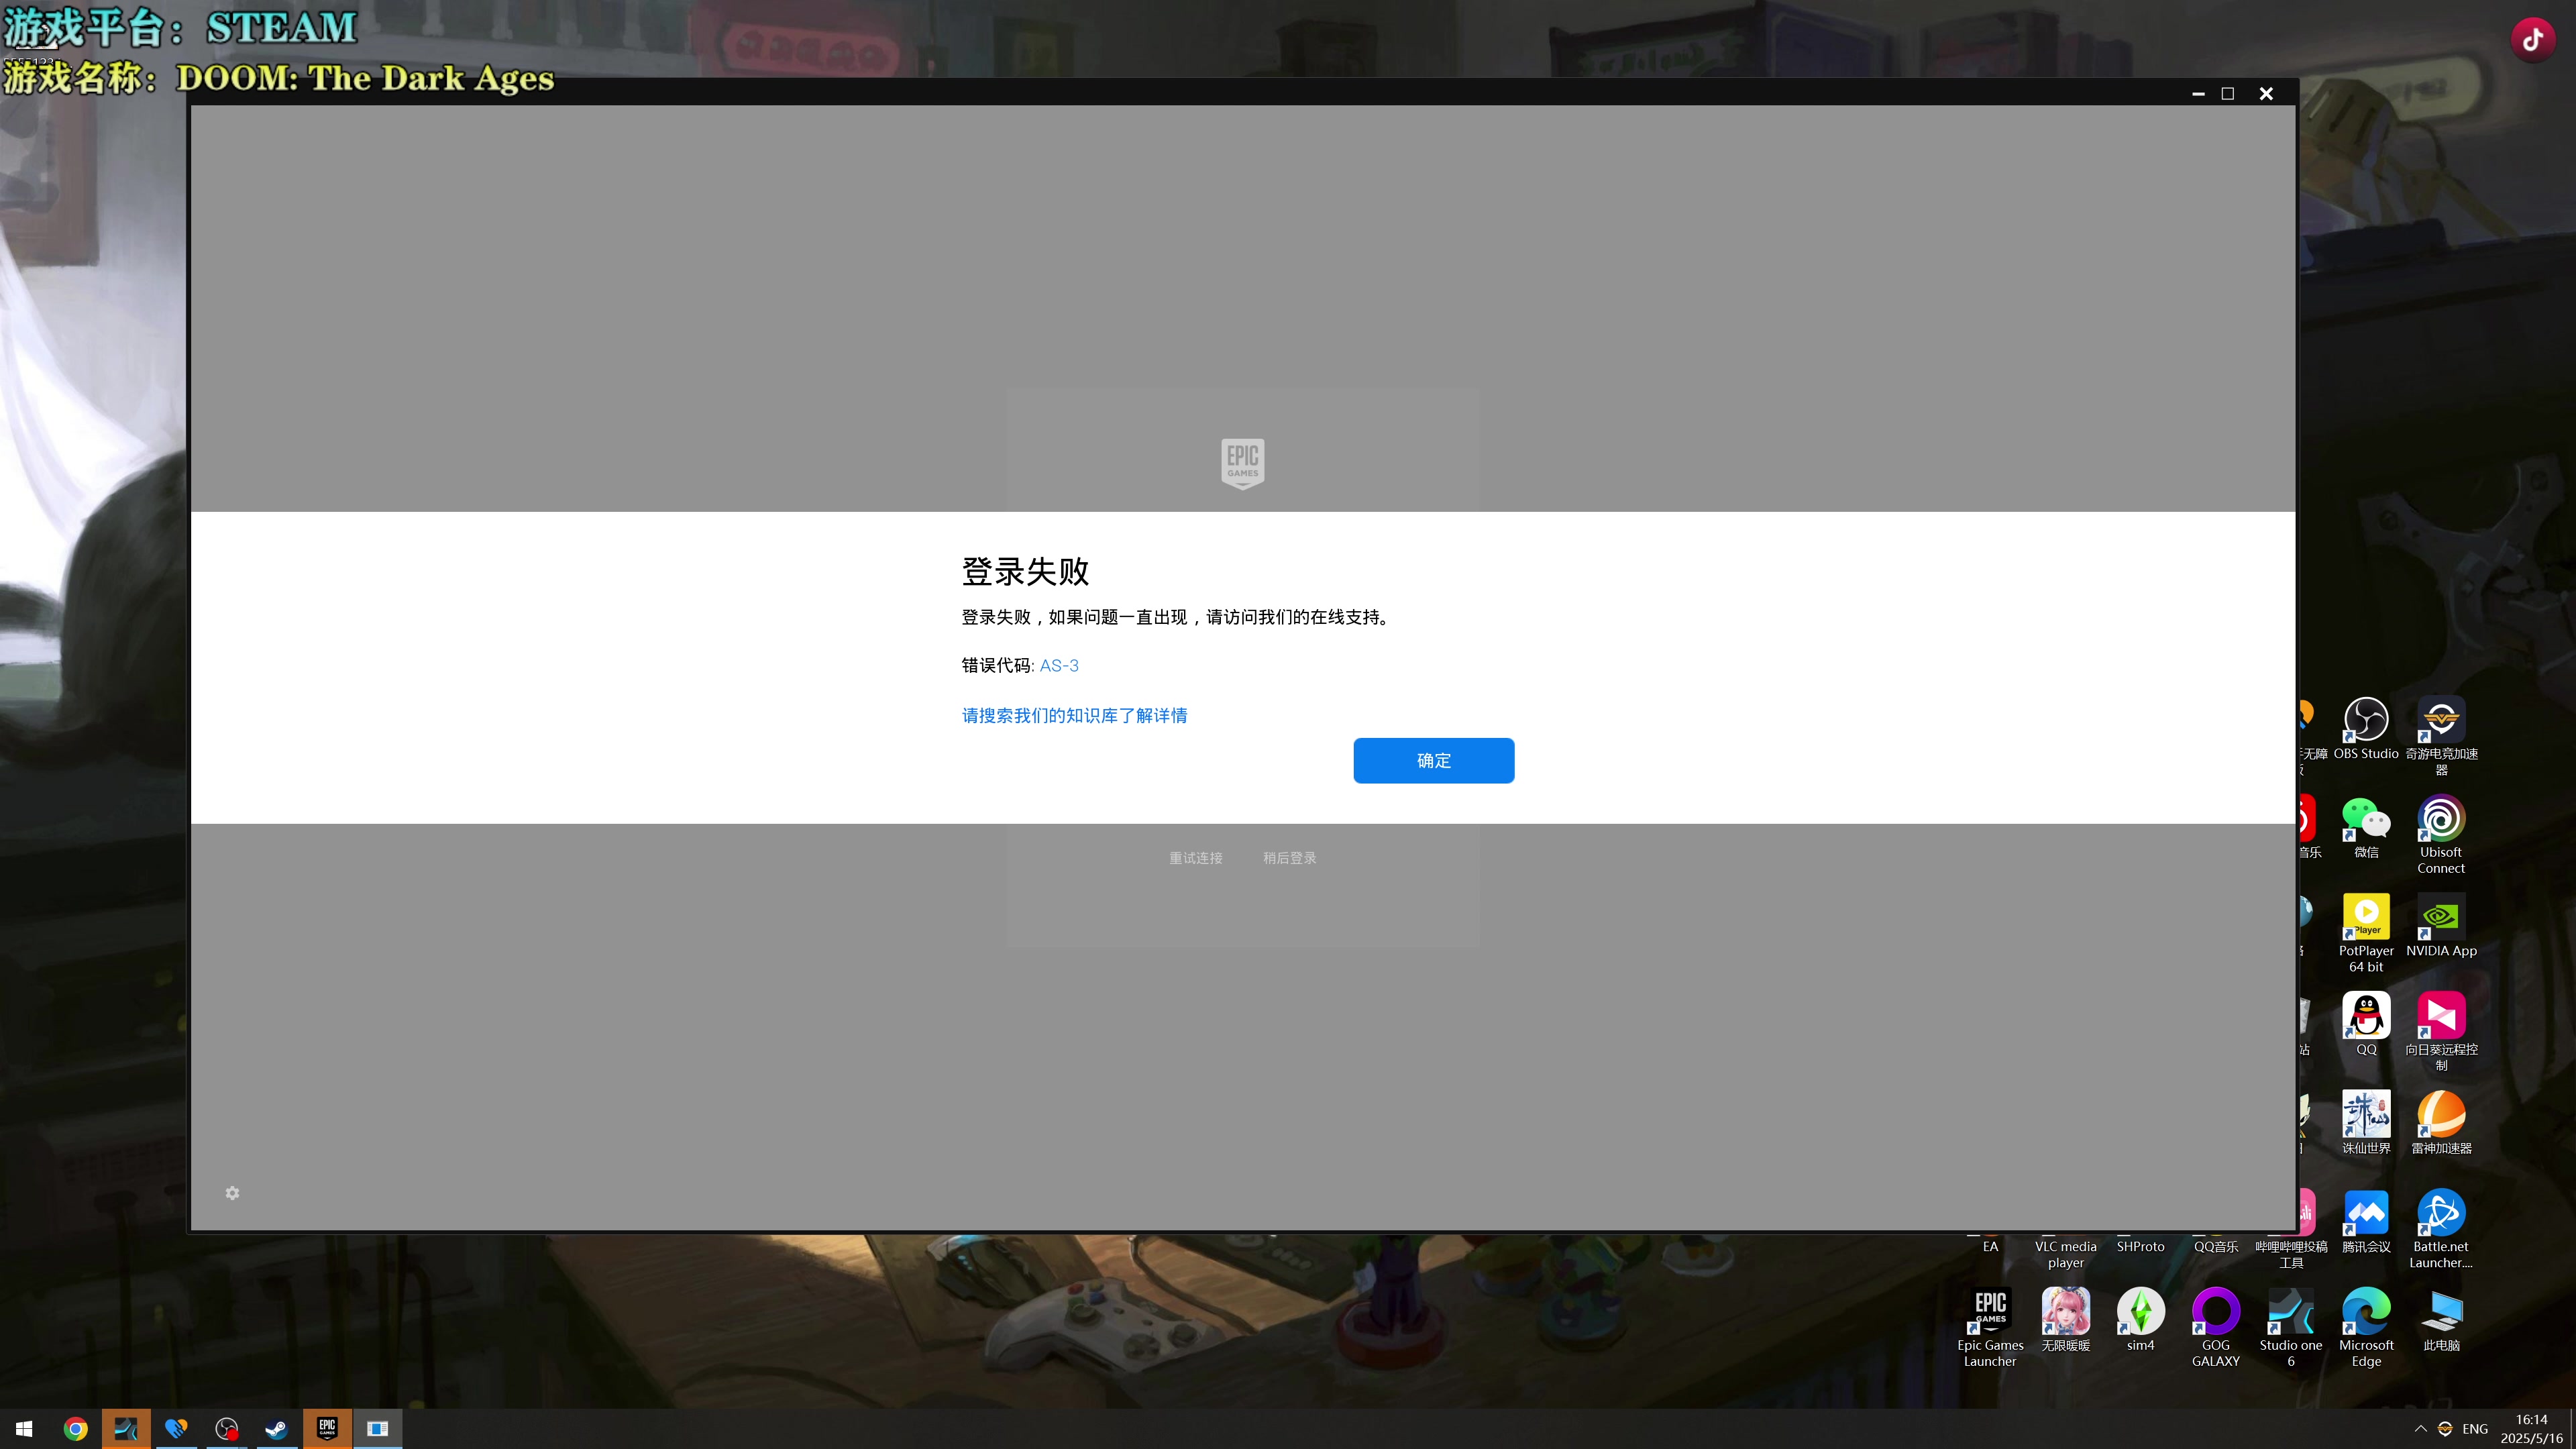
Task: Click 稍后登录 in the Epic launcher
Action: (x=1289, y=858)
